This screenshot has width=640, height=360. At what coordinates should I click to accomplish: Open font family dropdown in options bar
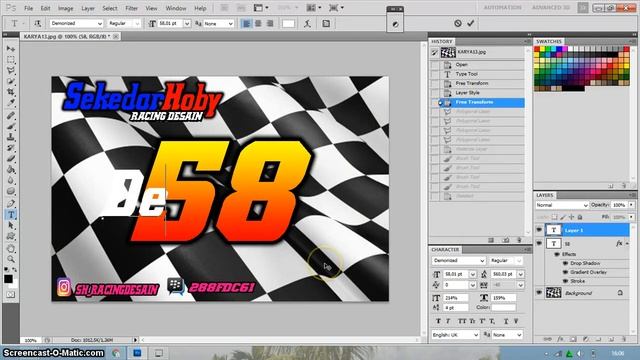[100, 24]
